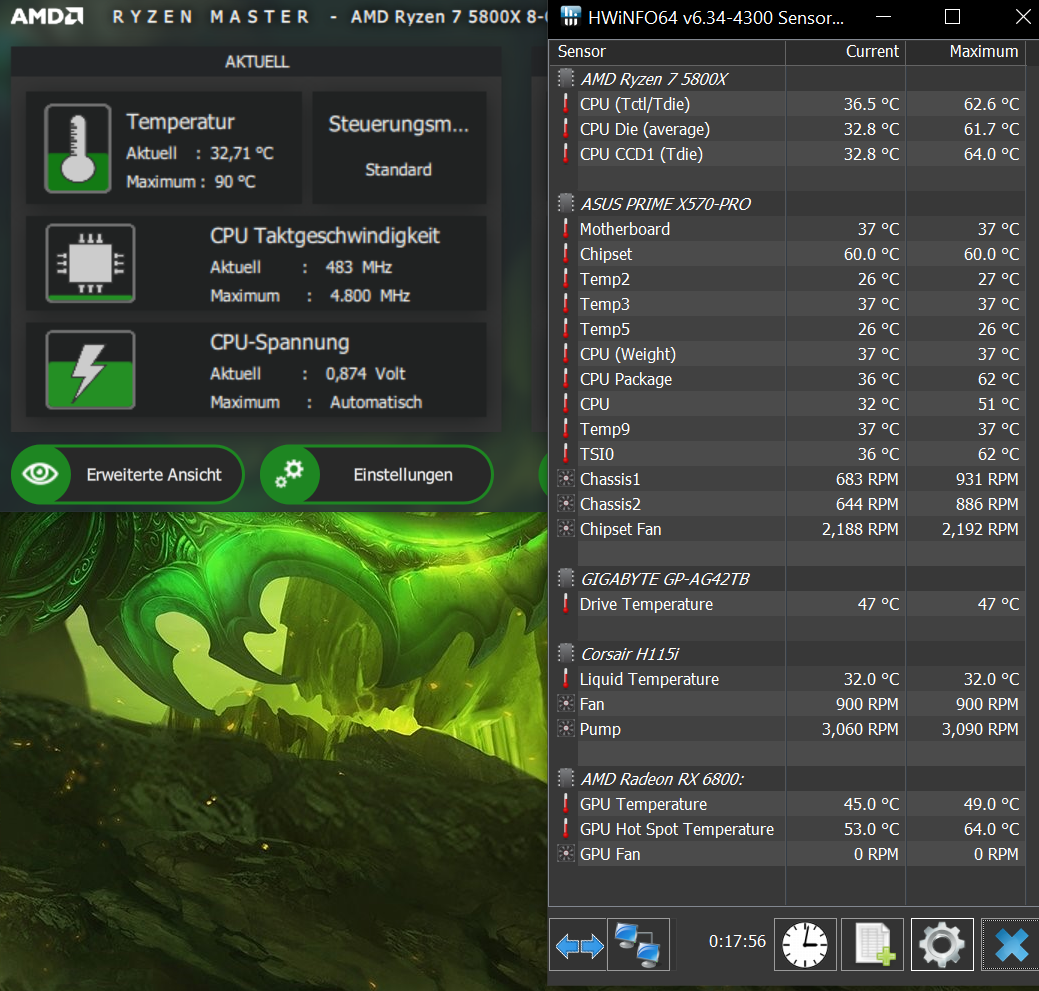Click the CPU chip Taktgeschwindigkeit icon

click(x=91, y=263)
